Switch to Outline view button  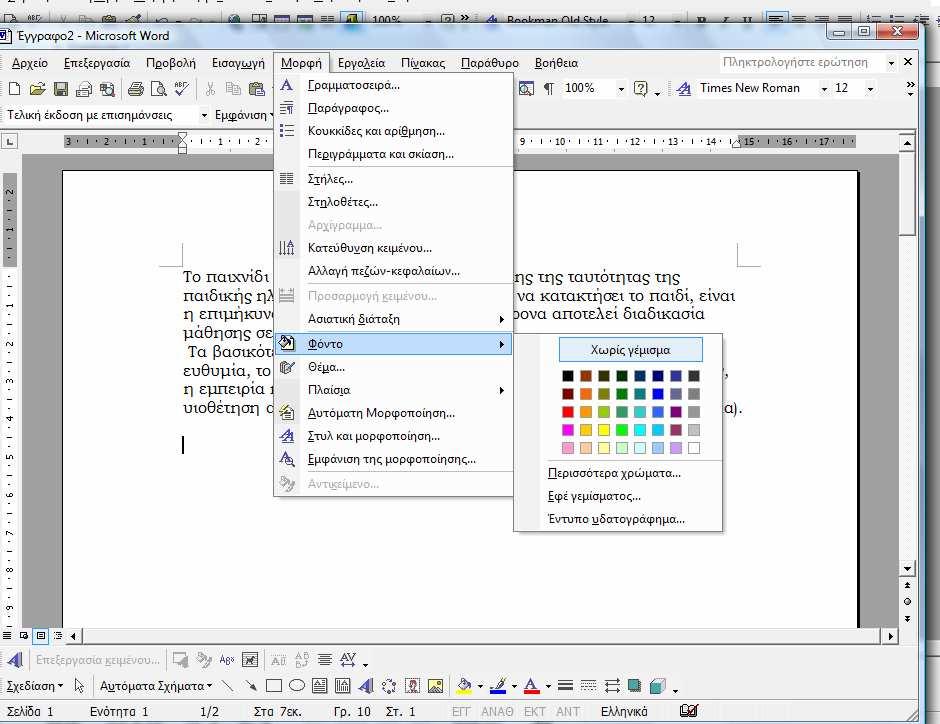58,635
